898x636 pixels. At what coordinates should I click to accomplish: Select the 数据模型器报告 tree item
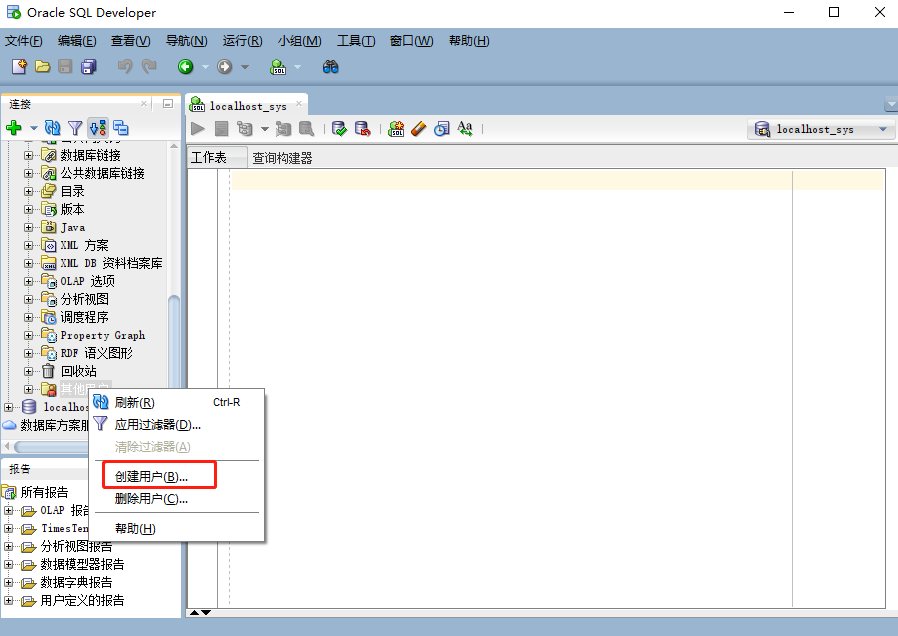(x=82, y=564)
